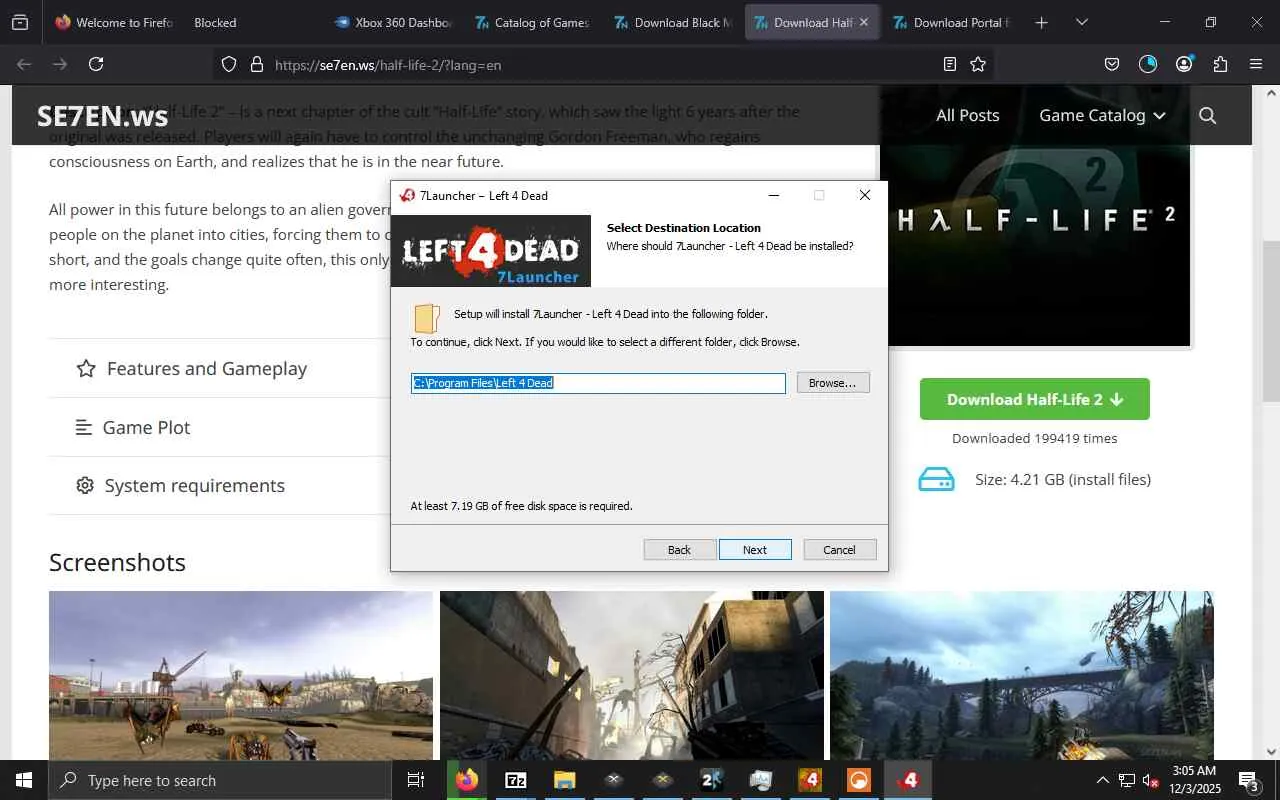Open 7-Zip from the taskbar
Image resolution: width=1280 pixels, height=800 pixels.
(515, 780)
